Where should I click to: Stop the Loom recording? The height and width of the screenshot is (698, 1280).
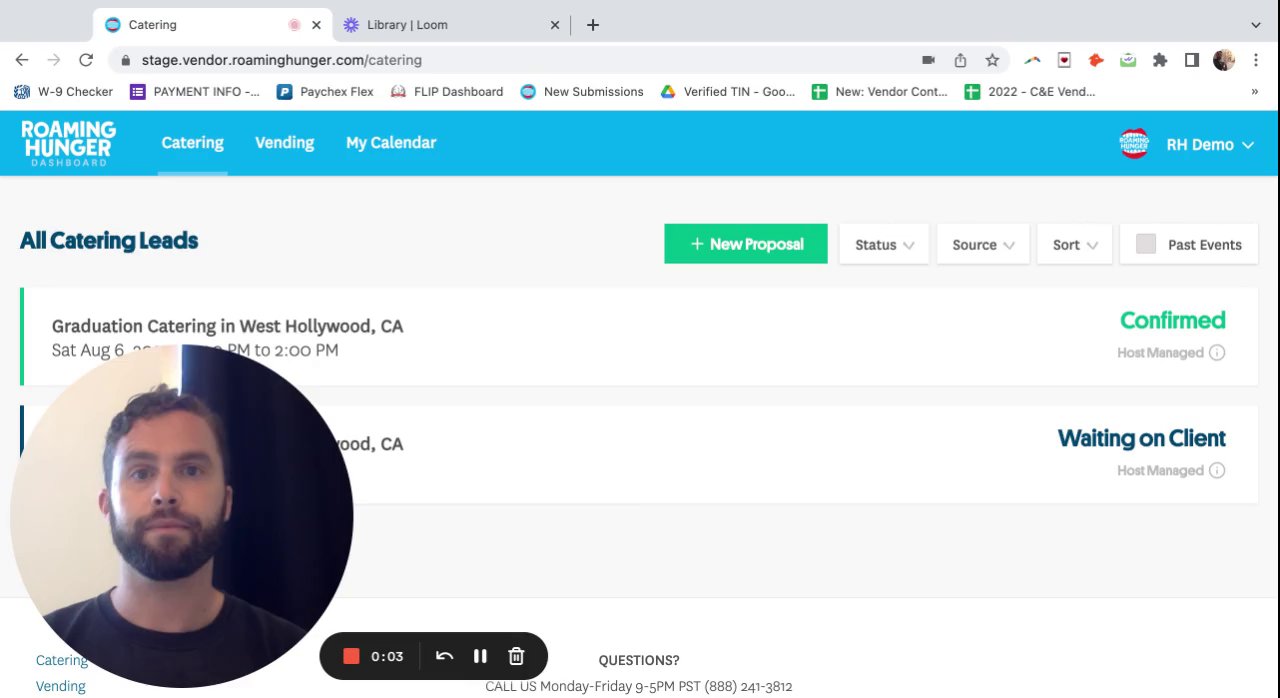[351, 656]
